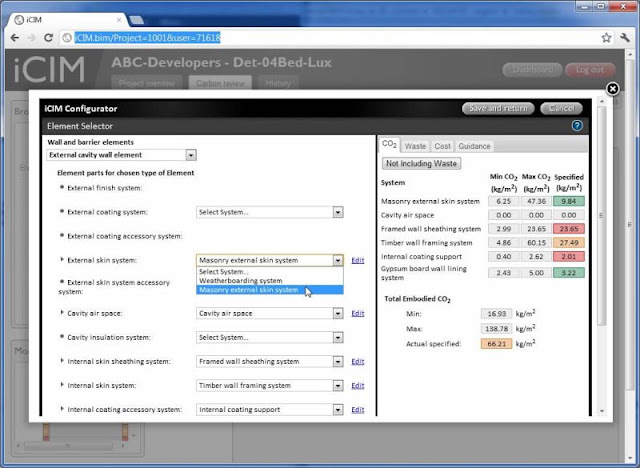640x468 pixels.
Task: Switch to the Waste tab
Action: (416, 146)
